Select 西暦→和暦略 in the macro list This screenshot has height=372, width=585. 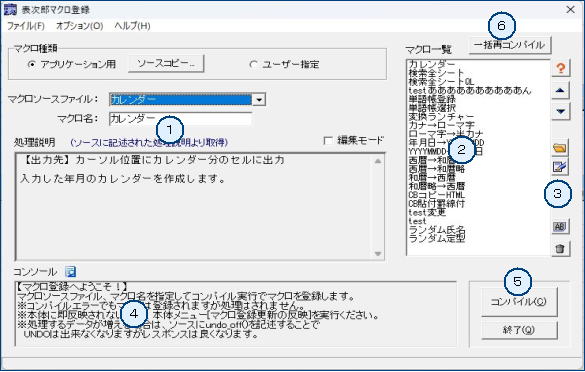pos(437,169)
